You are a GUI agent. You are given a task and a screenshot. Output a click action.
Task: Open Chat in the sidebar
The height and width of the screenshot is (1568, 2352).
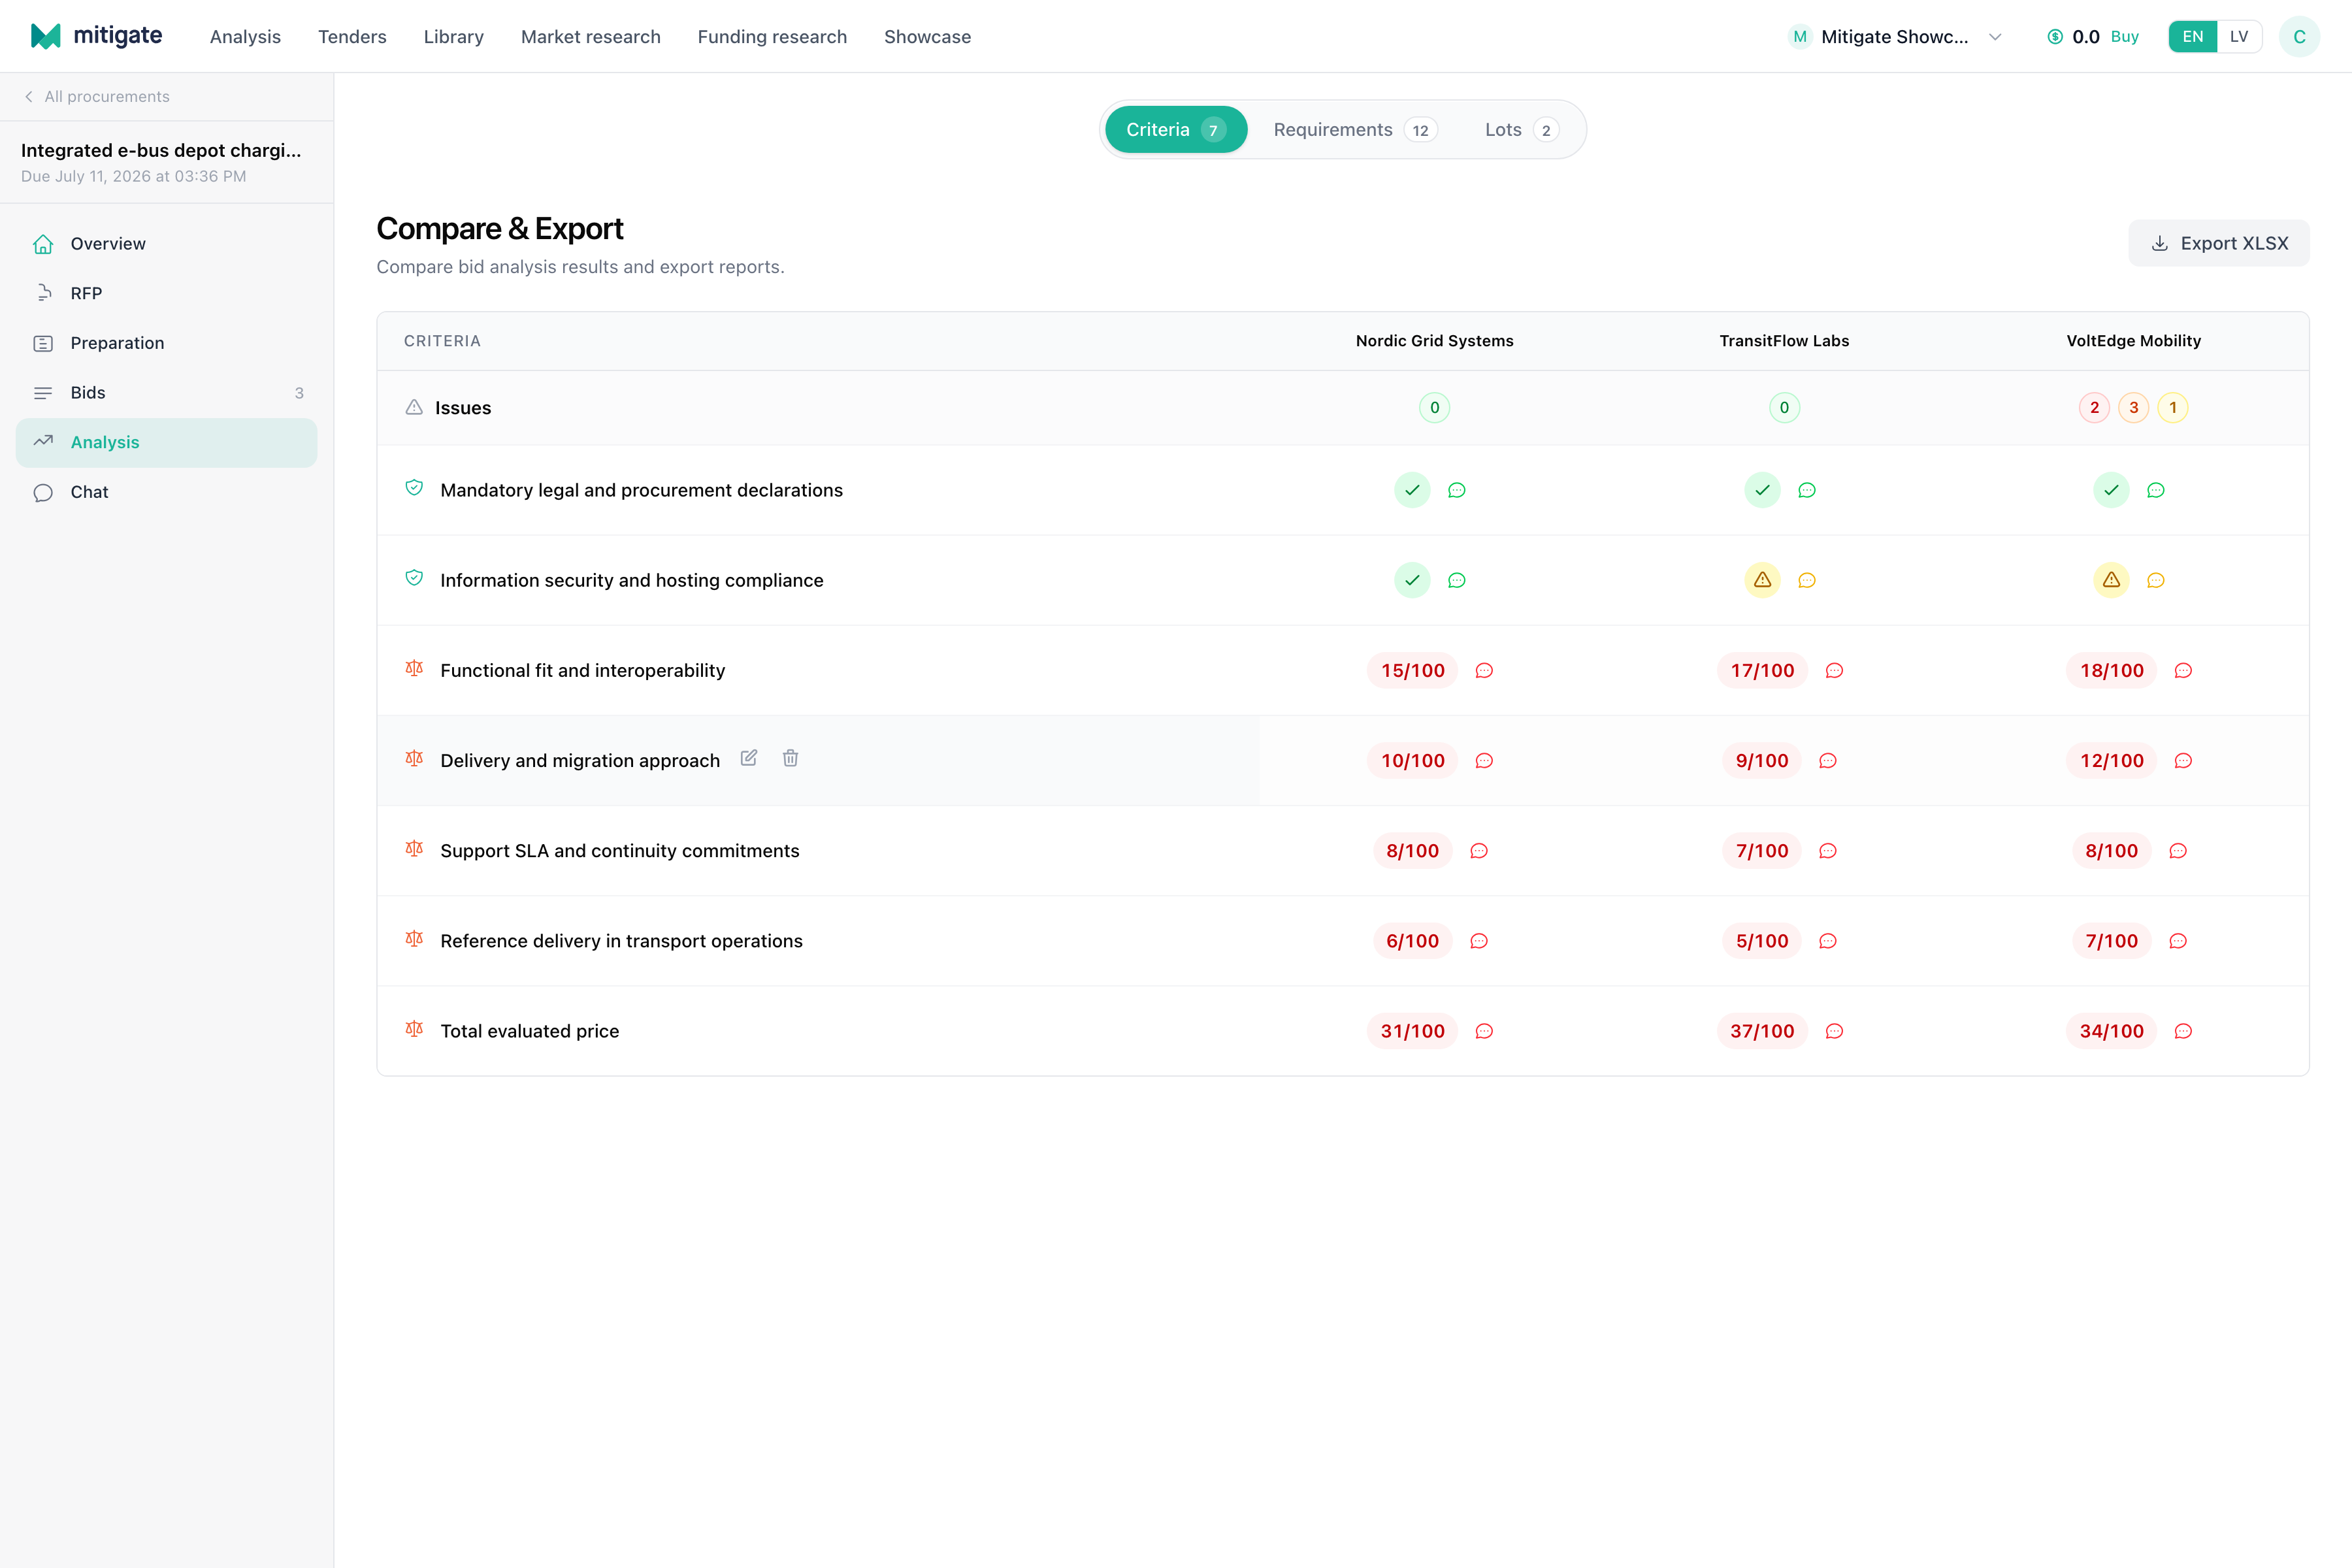pos(166,492)
